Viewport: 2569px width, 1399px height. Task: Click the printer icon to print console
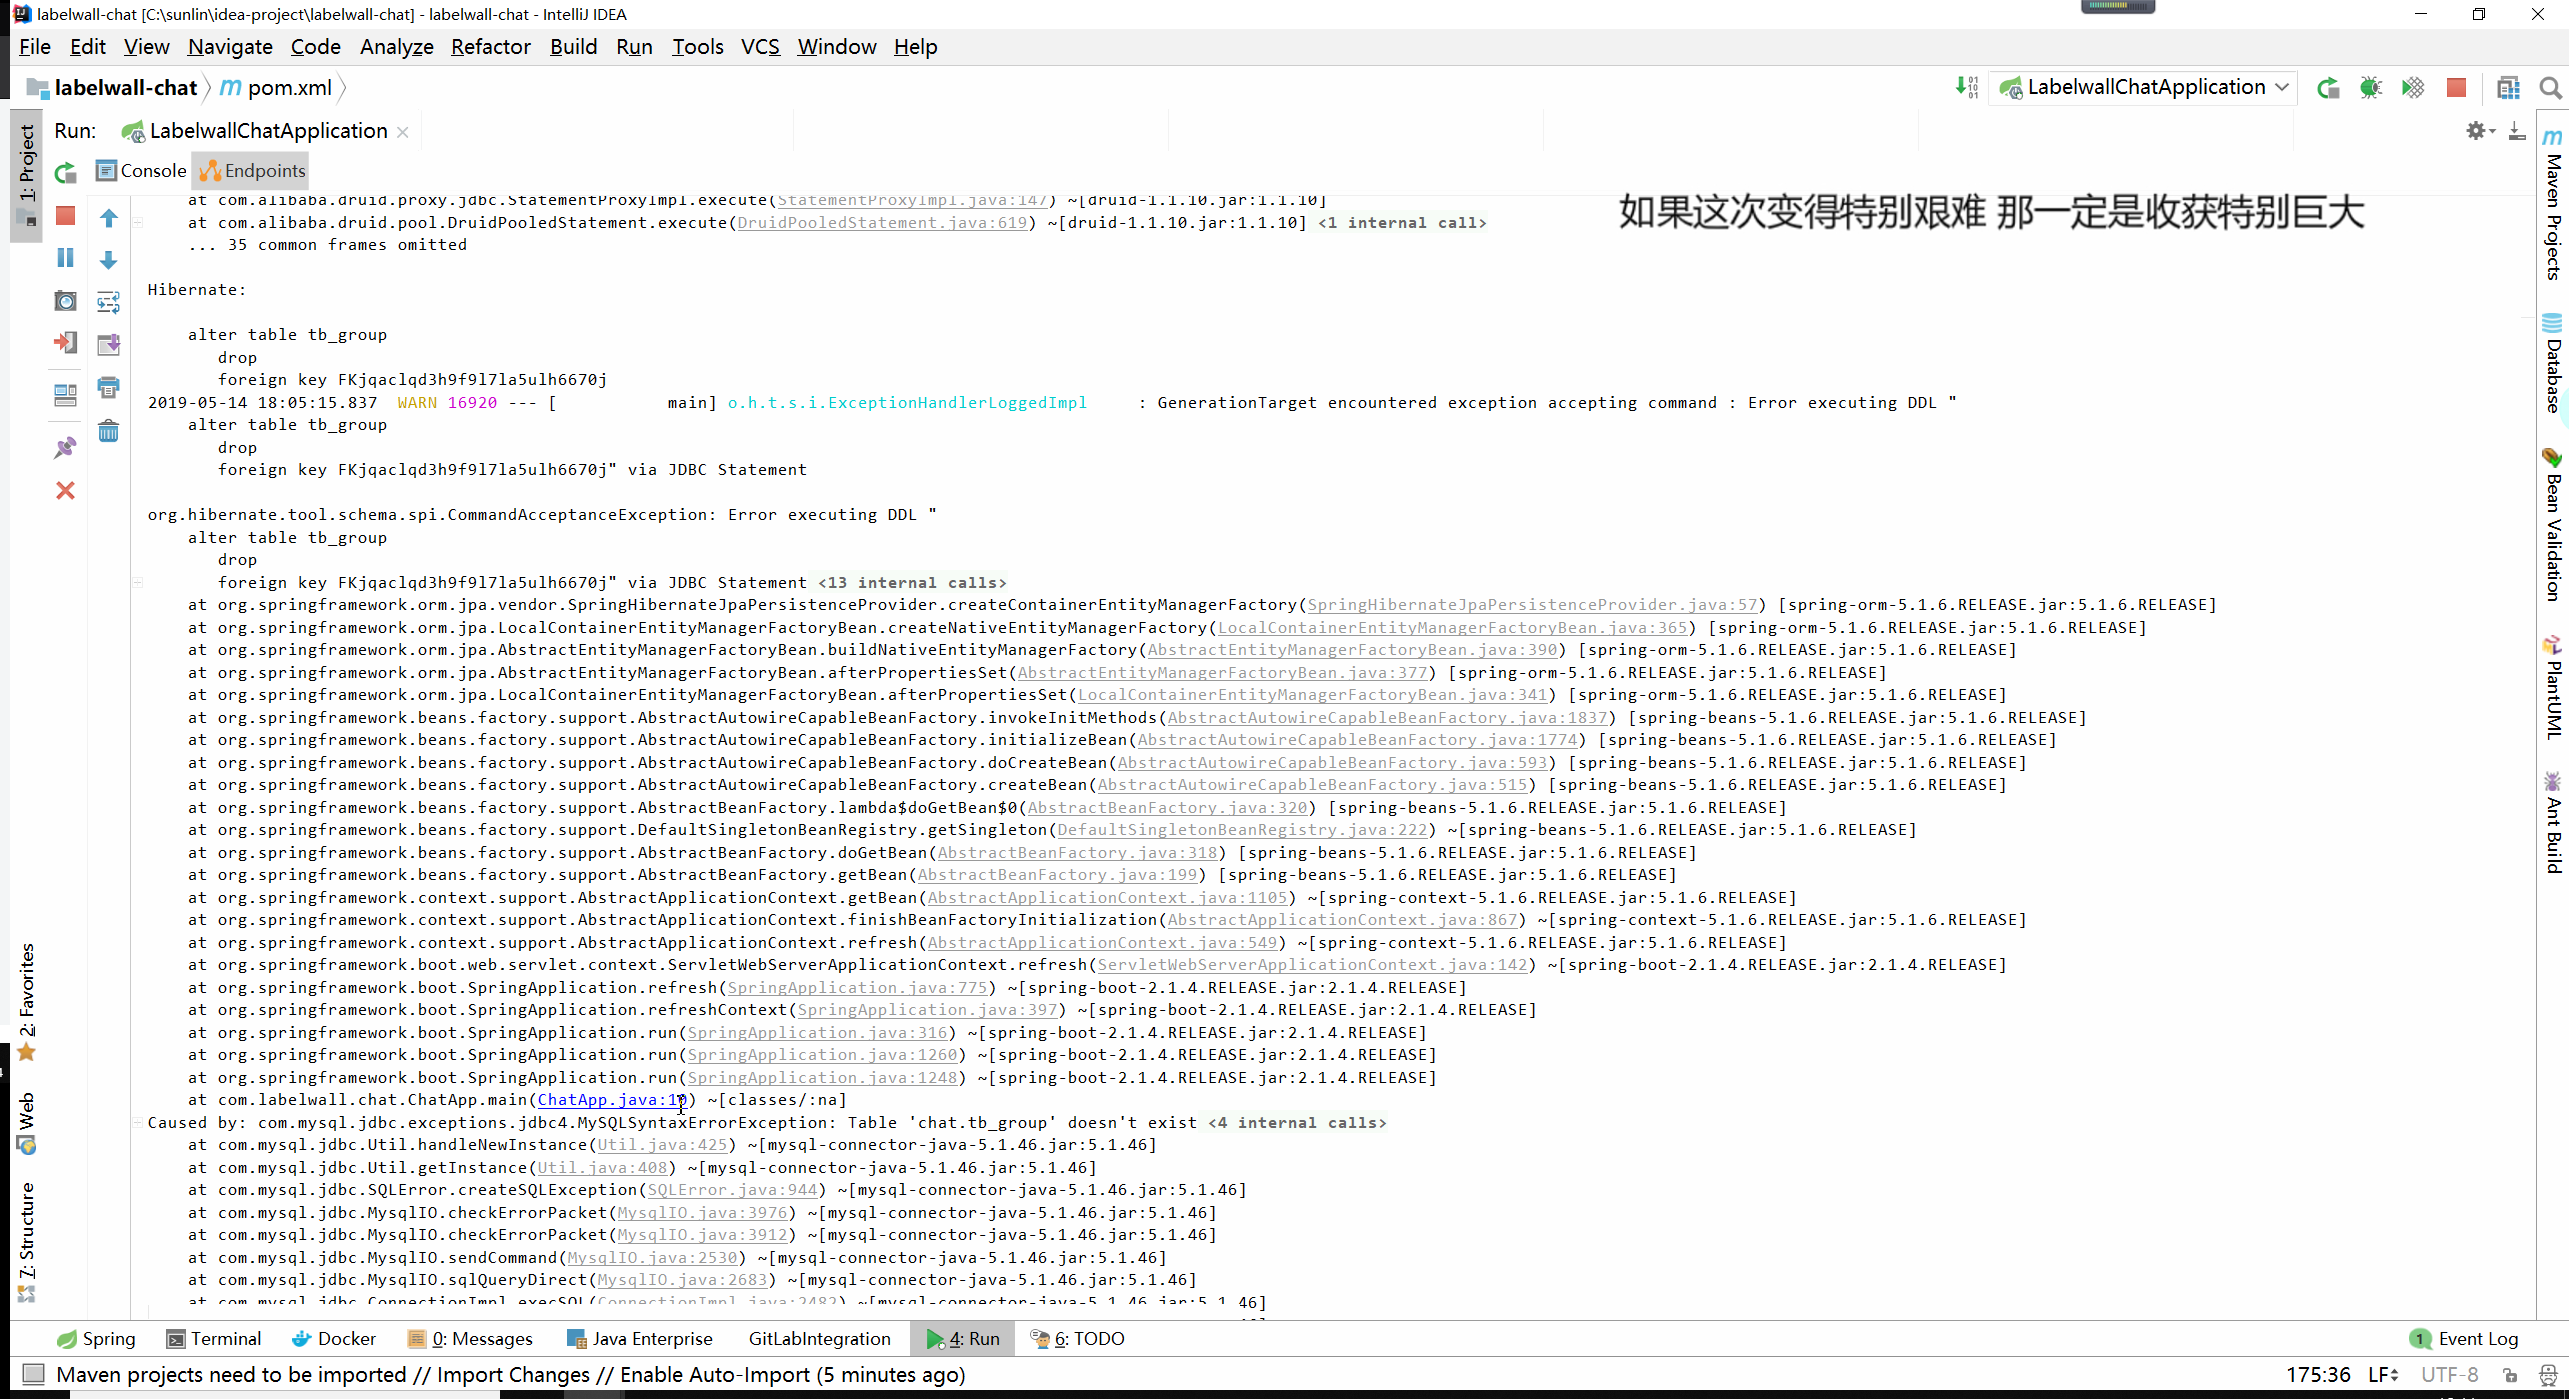click(108, 387)
